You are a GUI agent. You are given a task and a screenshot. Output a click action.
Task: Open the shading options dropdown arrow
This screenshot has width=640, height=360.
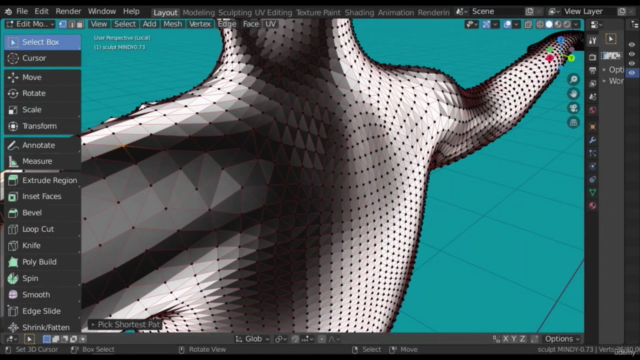pos(576,24)
